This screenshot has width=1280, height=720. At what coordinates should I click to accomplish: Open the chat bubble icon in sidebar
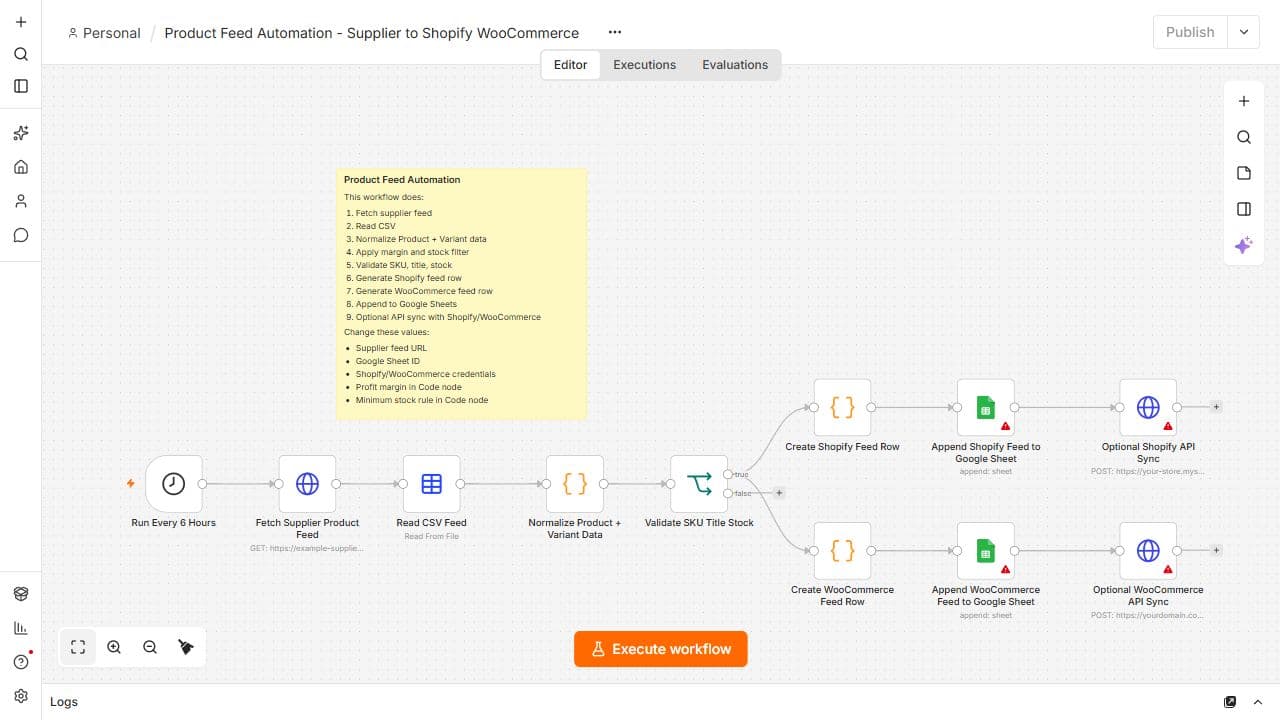point(21,235)
